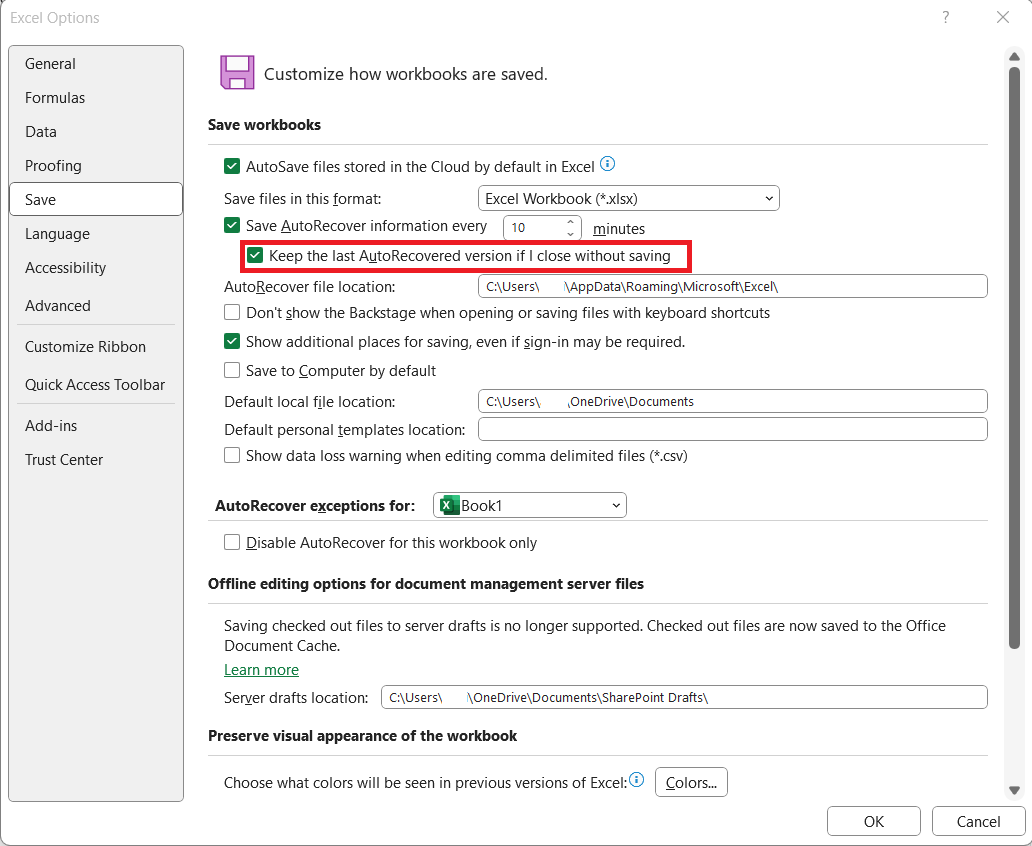Click the scrollbar down arrow
The width and height of the screenshot is (1032, 846).
point(1014,791)
